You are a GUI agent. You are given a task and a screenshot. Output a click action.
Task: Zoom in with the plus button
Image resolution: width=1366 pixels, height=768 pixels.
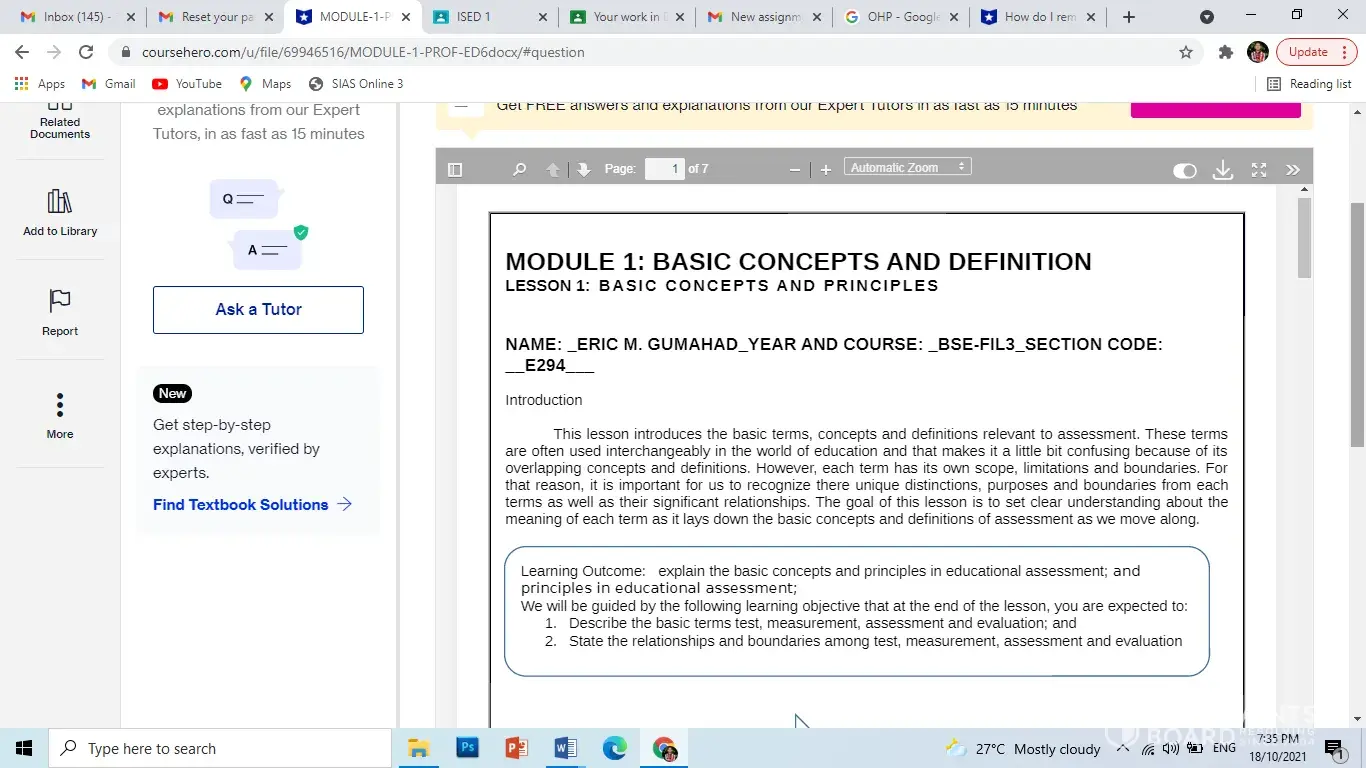(x=825, y=170)
